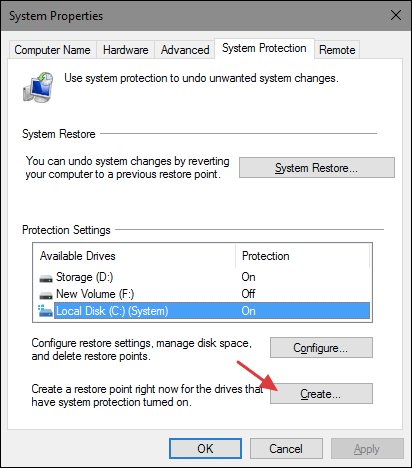Go to the Advanced tab
This screenshot has width=413, height=469.
point(185,50)
